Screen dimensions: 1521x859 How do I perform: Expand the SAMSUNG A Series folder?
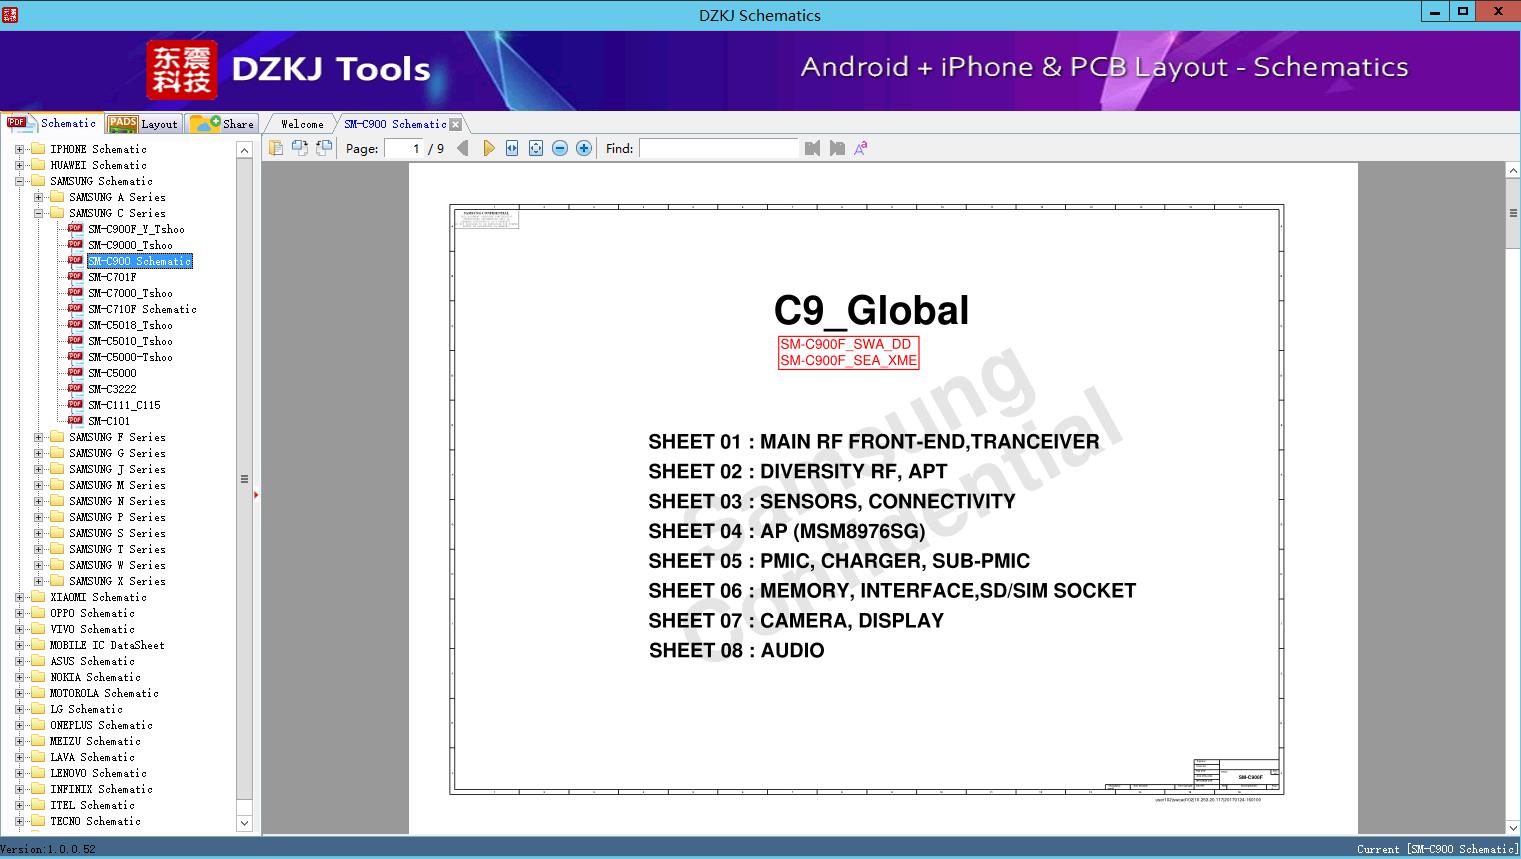click(x=39, y=197)
